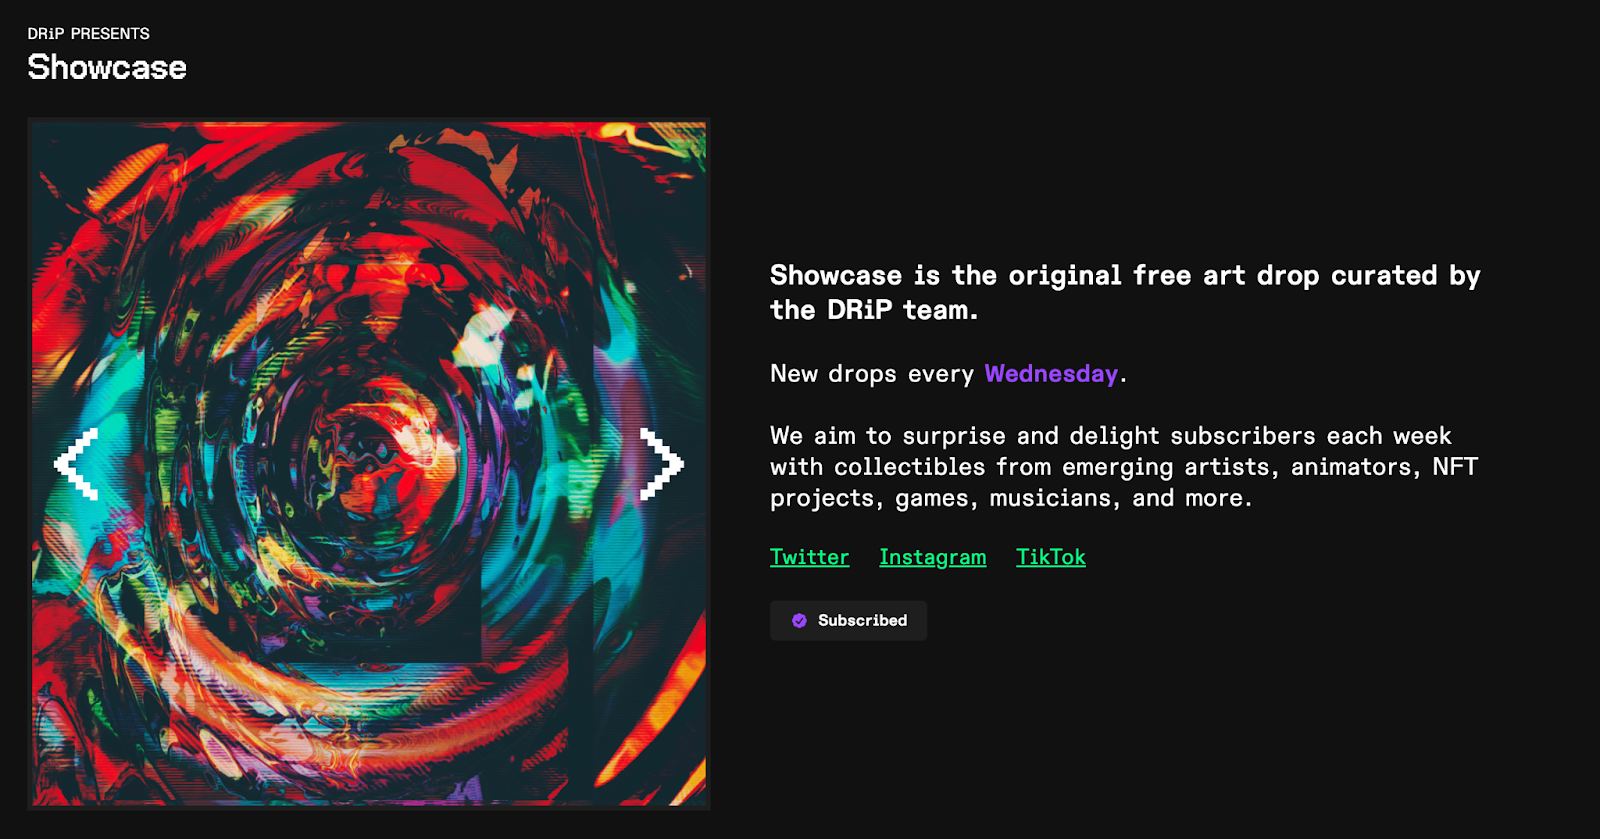Open the Twitter link
The height and width of the screenshot is (839, 1600).
click(x=809, y=557)
